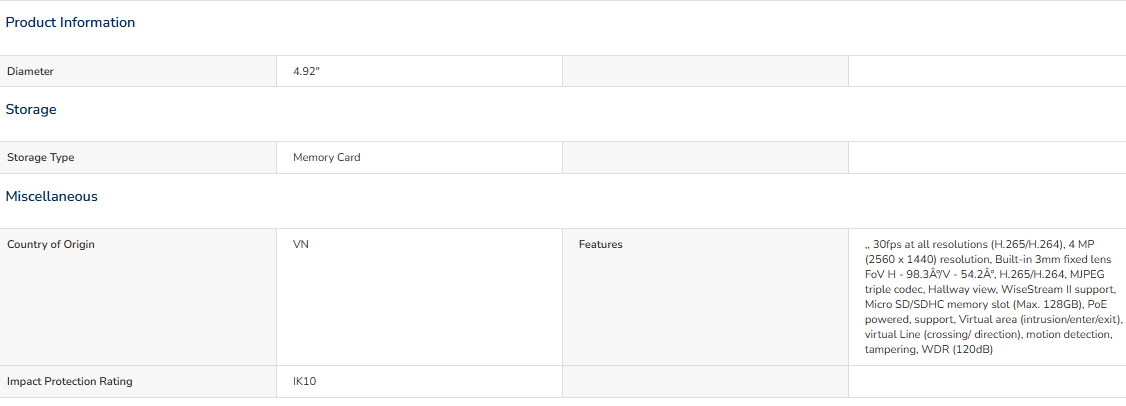Click the "tampering, WDR (120dB)" text line
The width and height of the screenshot is (1126, 406).
[x=929, y=350]
